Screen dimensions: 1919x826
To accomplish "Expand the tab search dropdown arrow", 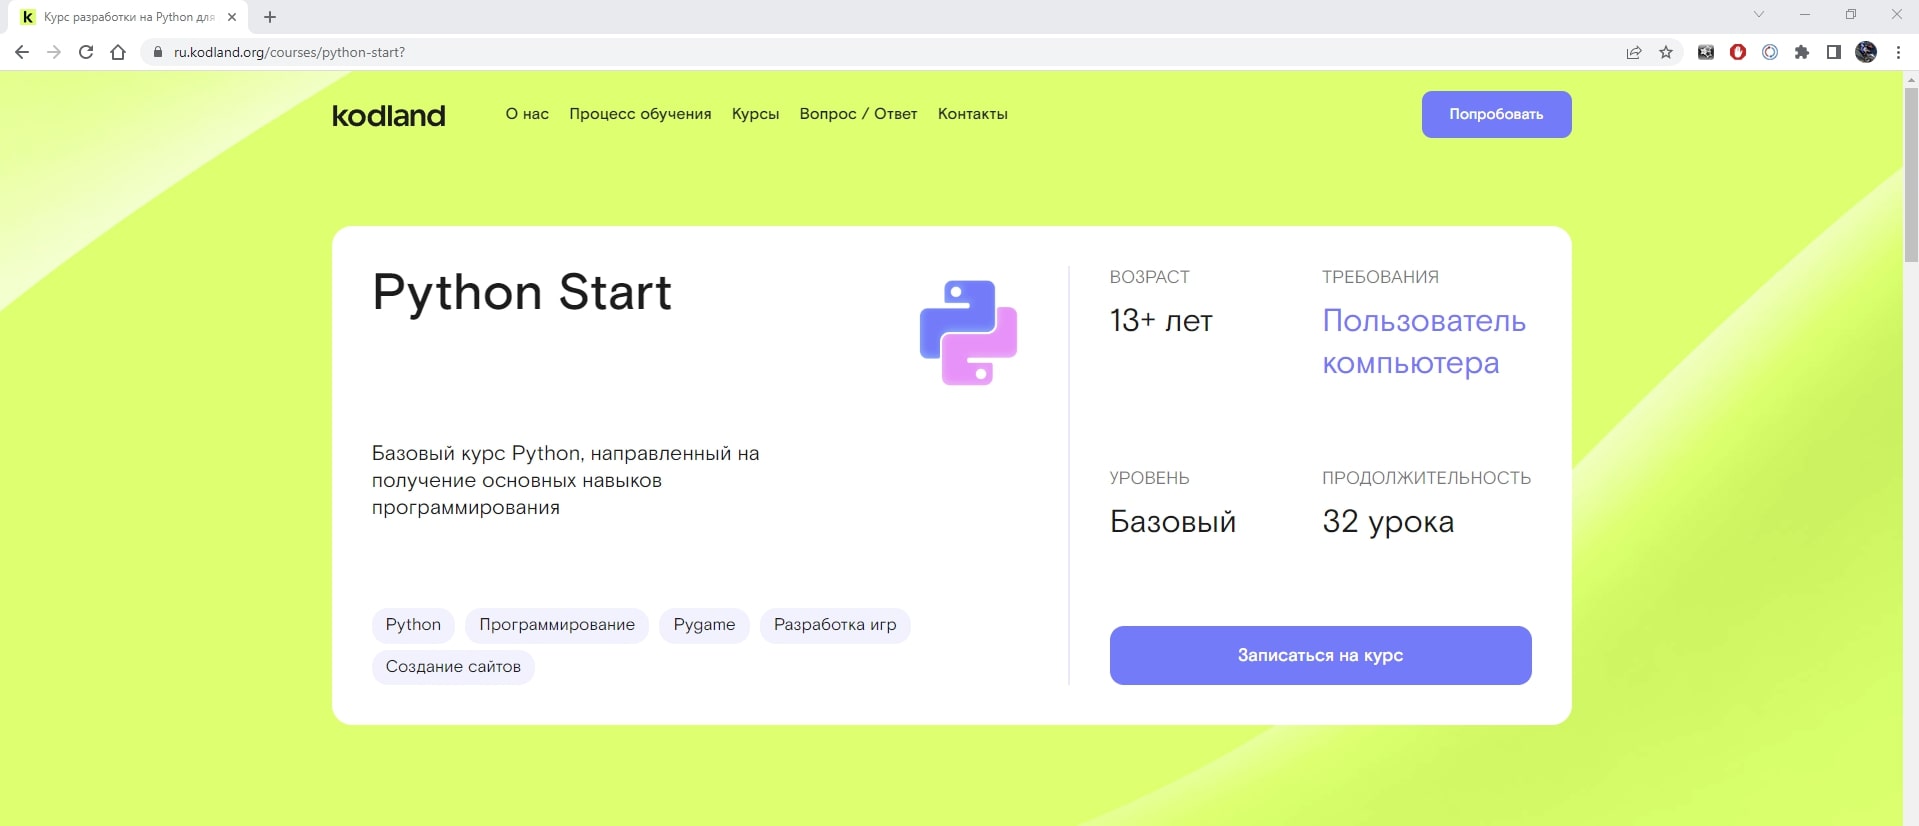I will pyautogui.click(x=1759, y=14).
